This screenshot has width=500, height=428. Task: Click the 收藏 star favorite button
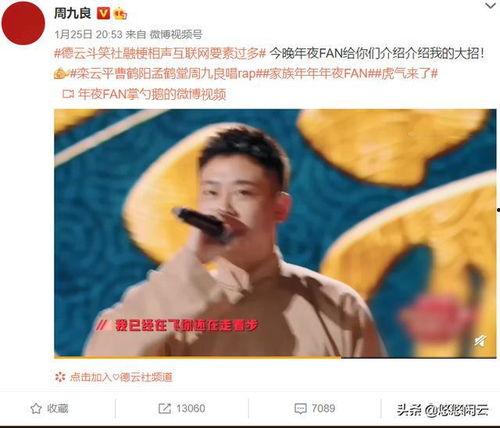tap(49, 408)
